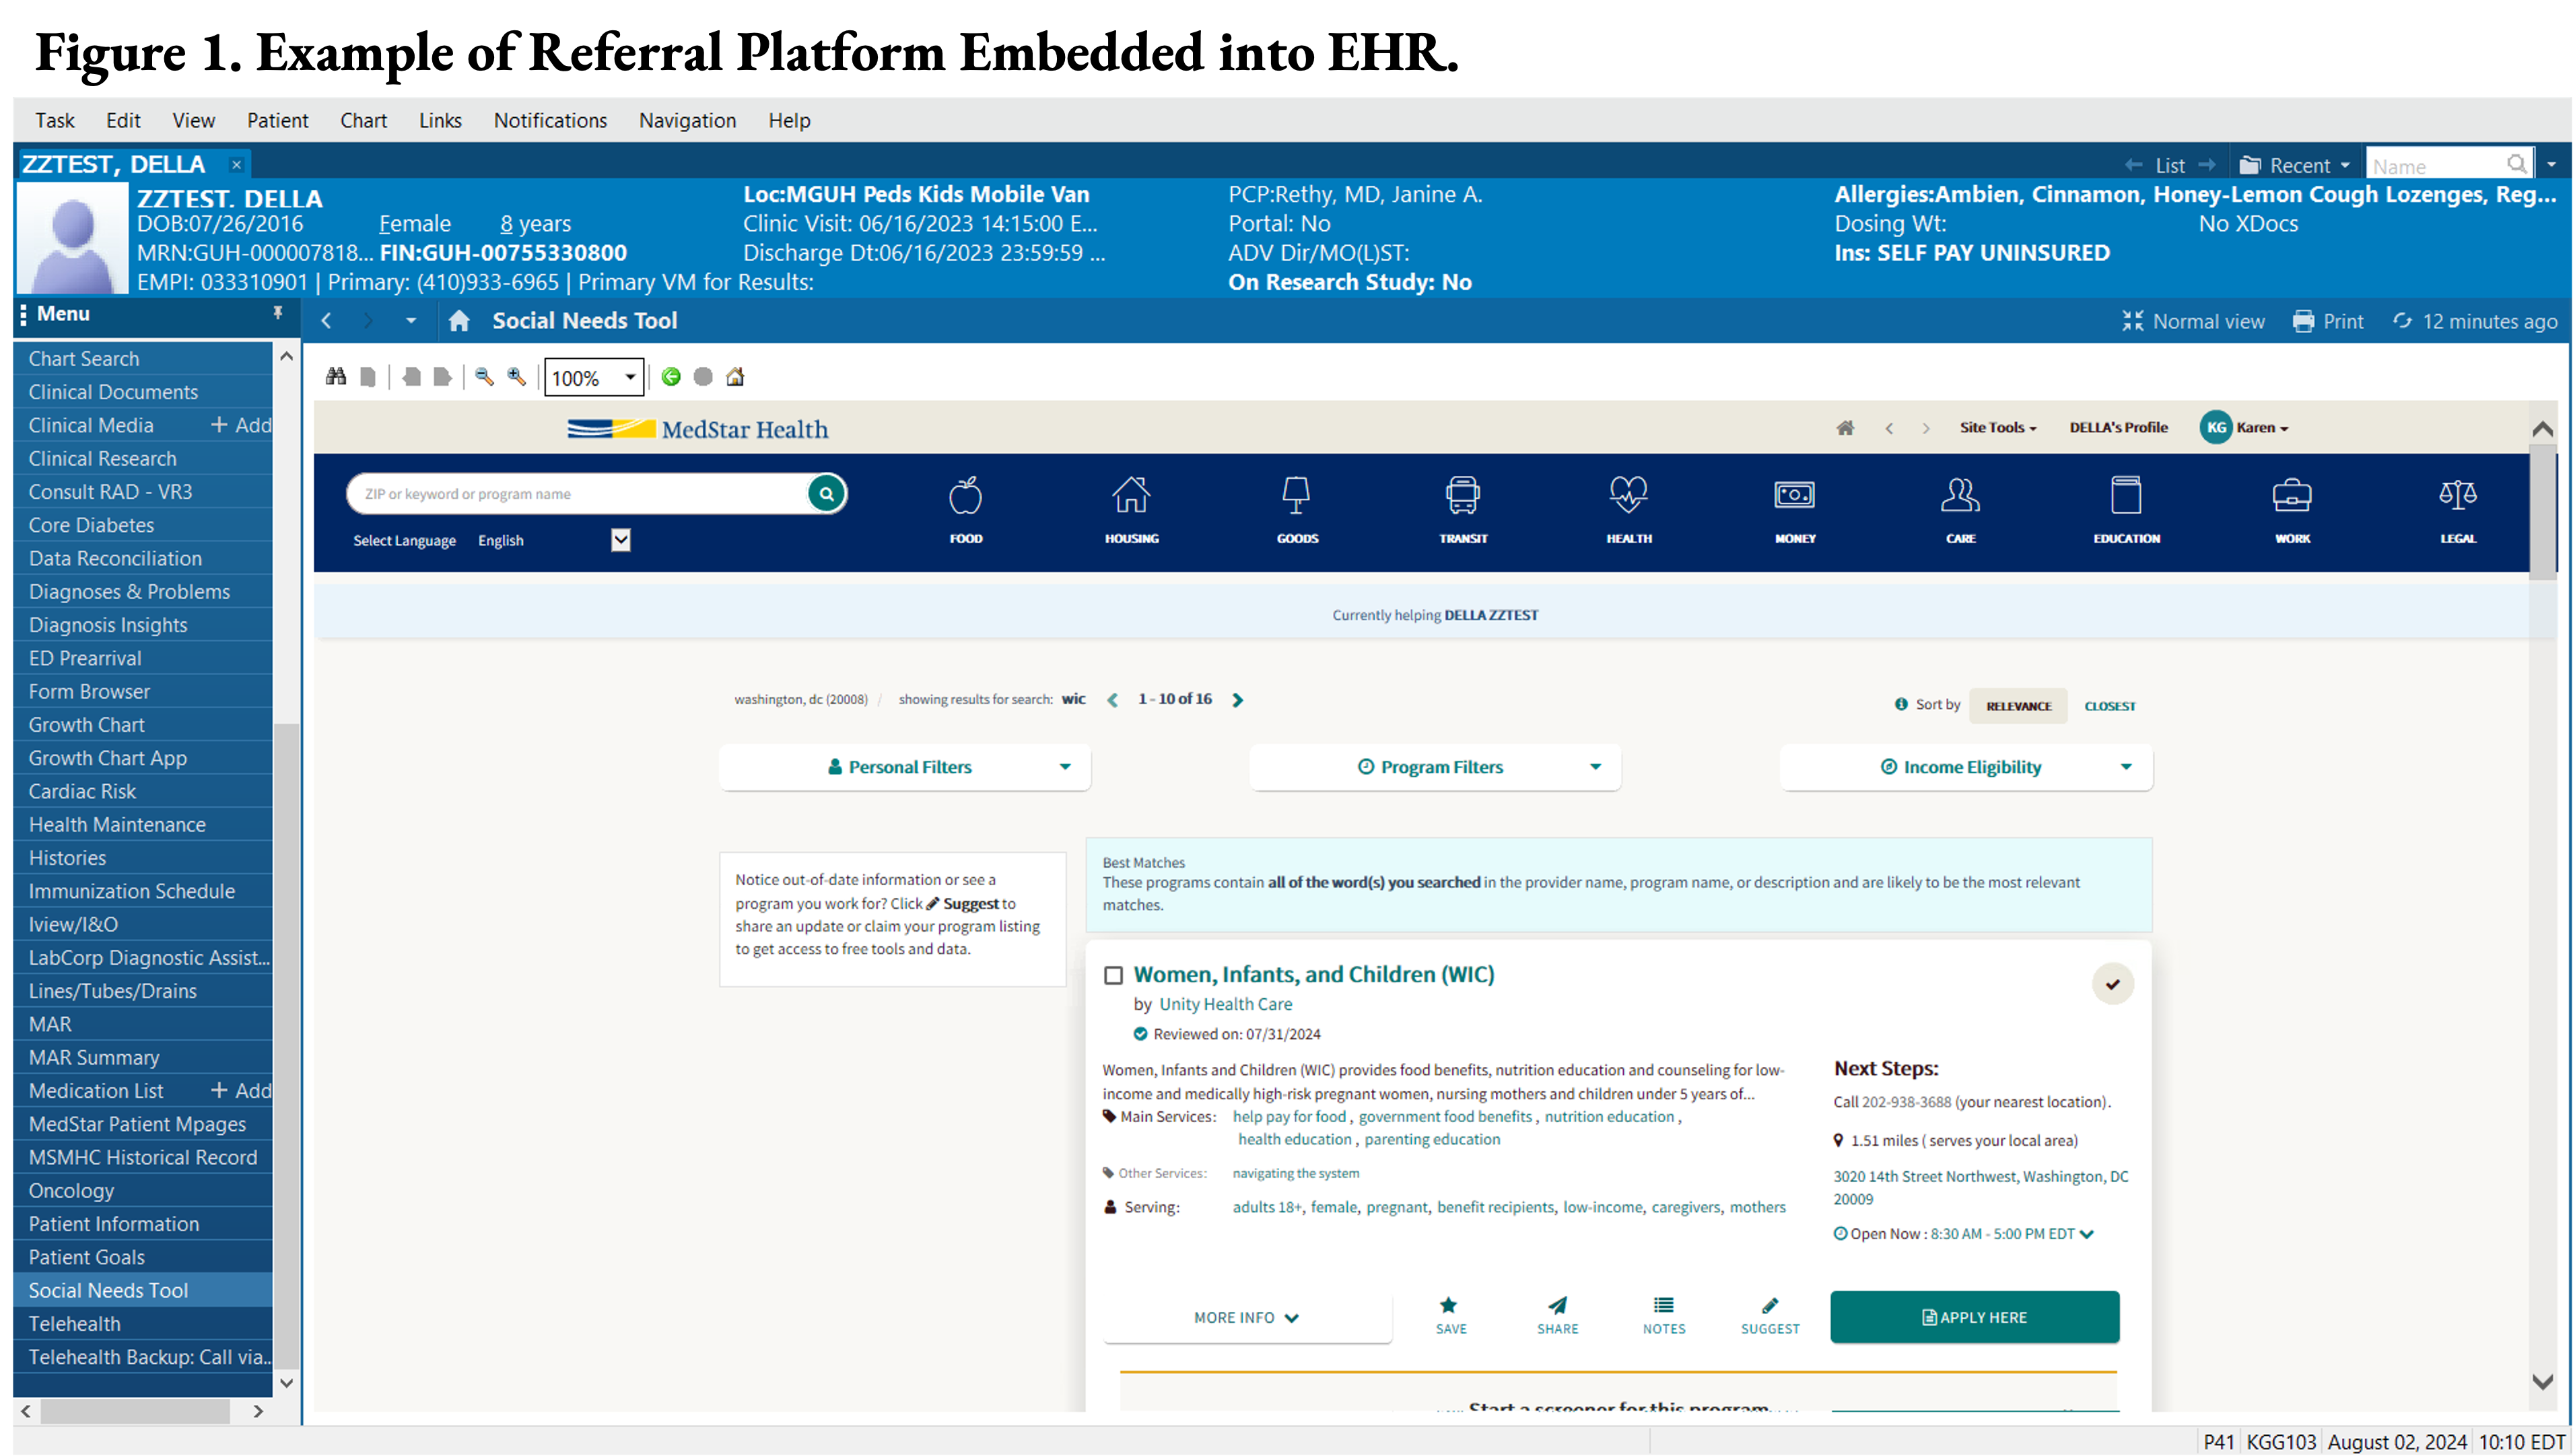Click the small home icon in browser toolbar
This screenshot has height=1456, width=2573.
click(x=735, y=376)
